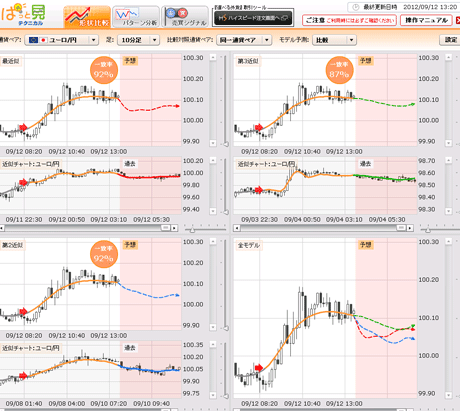Click the price scale down arrow of 第3近似 chart
The image size is (460, 411).
pyautogui.click(x=449, y=143)
